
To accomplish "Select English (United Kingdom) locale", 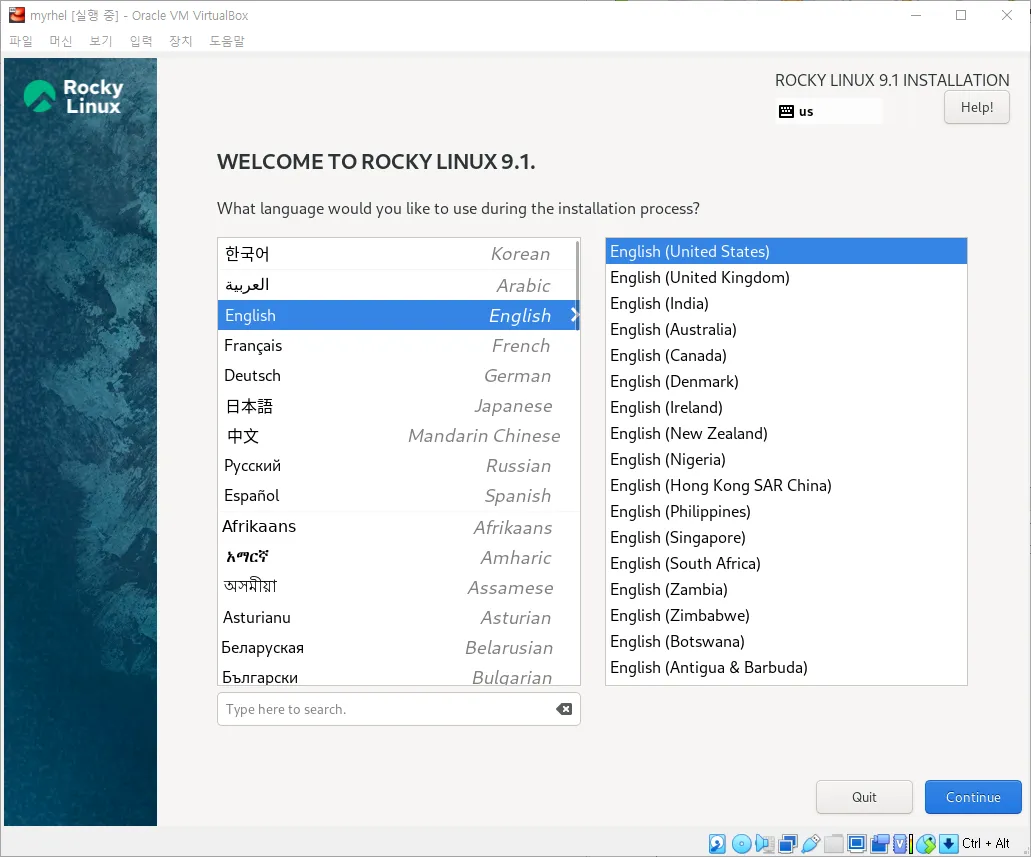I will [x=786, y=278].
